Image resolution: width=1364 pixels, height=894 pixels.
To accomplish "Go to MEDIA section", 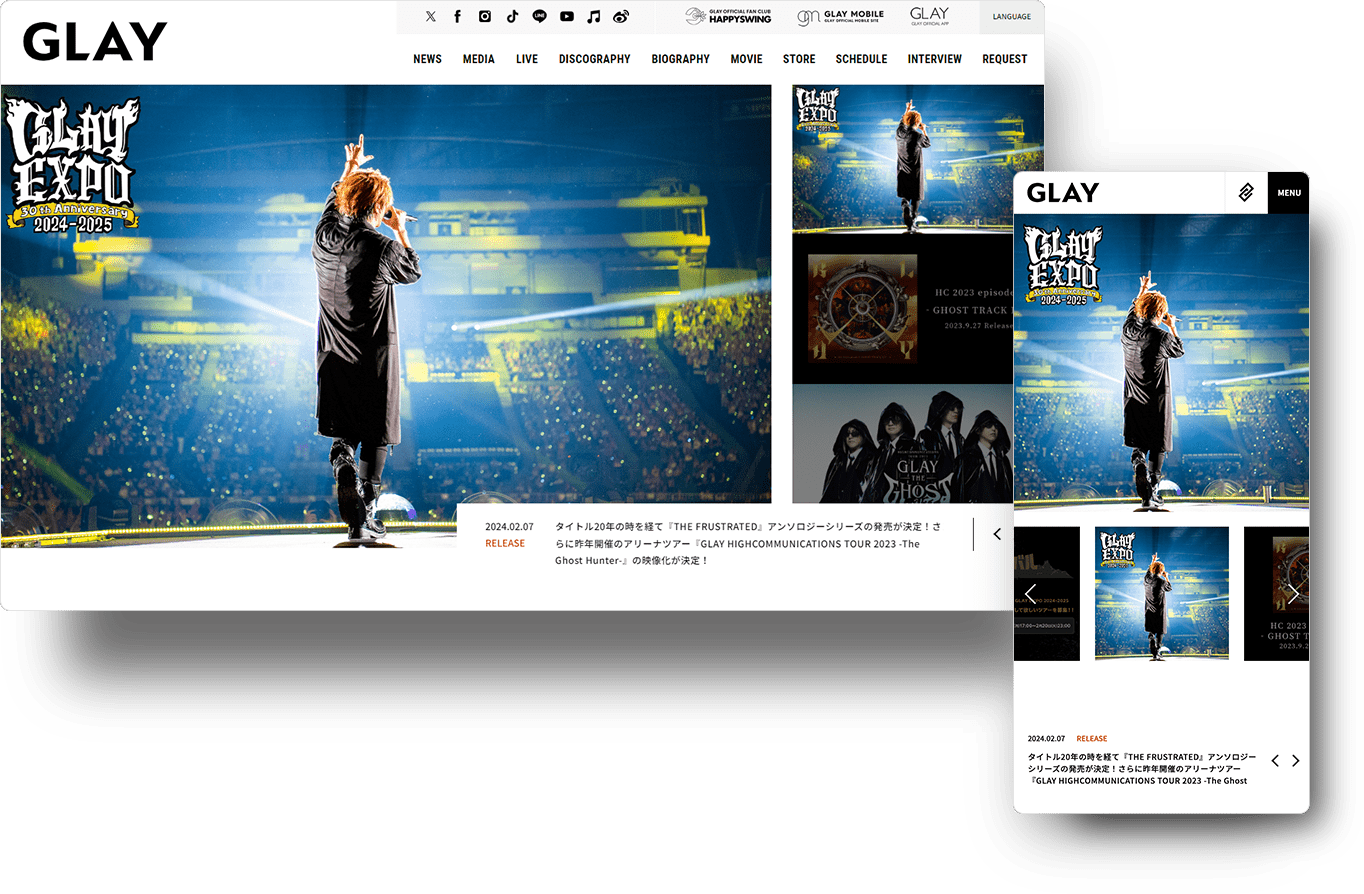I will click(478, 59).
